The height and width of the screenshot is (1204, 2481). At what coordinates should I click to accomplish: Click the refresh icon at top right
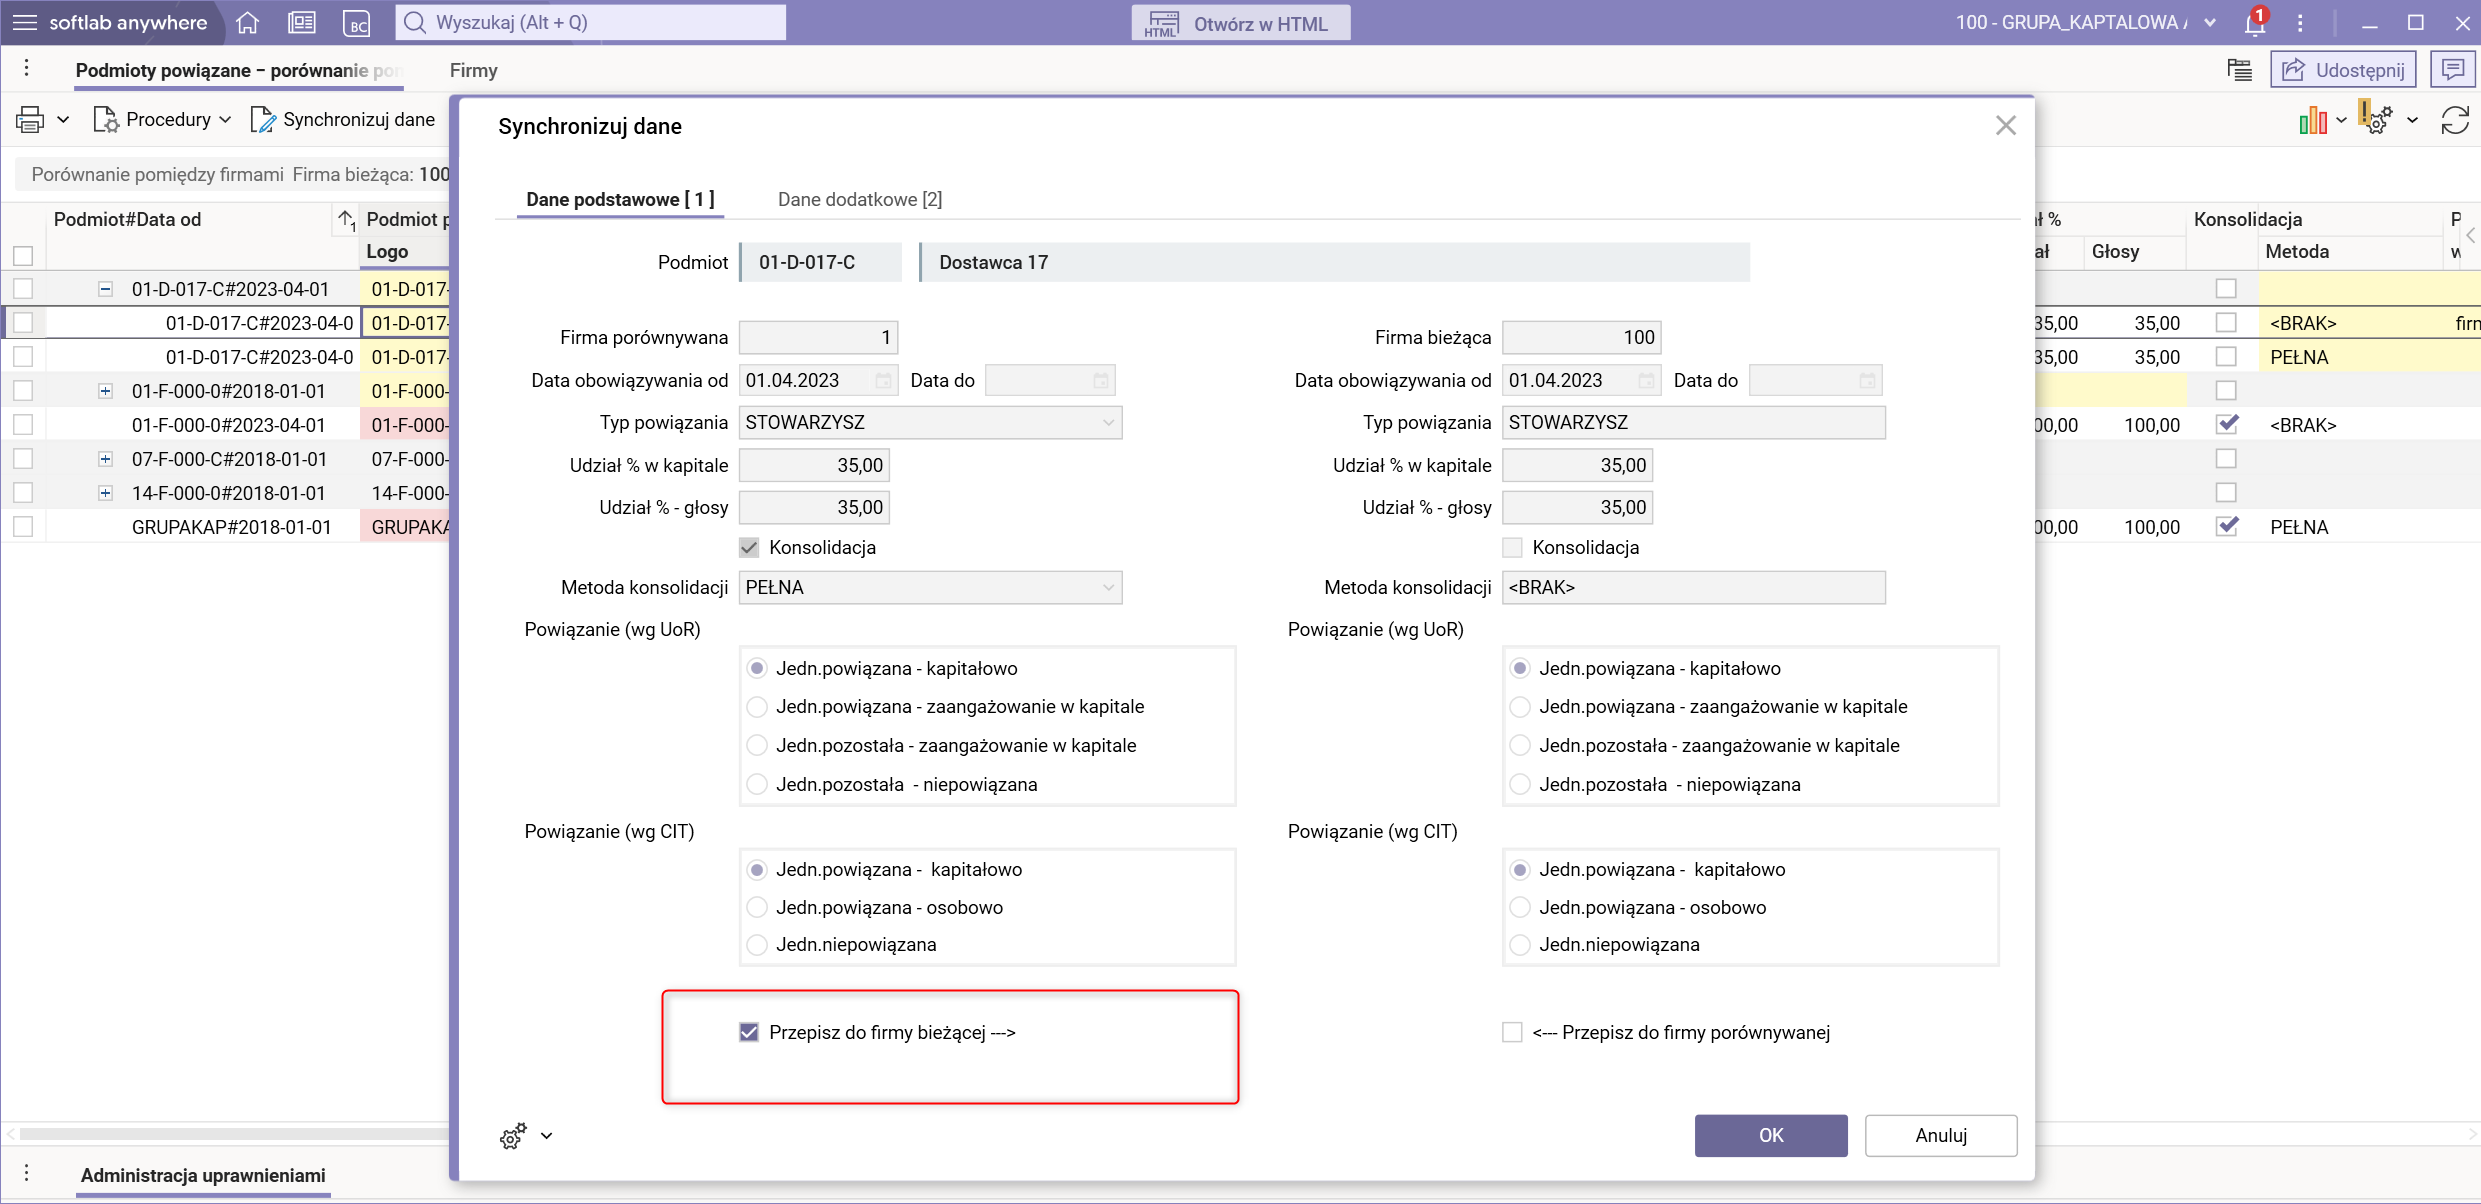[2455, 120]
